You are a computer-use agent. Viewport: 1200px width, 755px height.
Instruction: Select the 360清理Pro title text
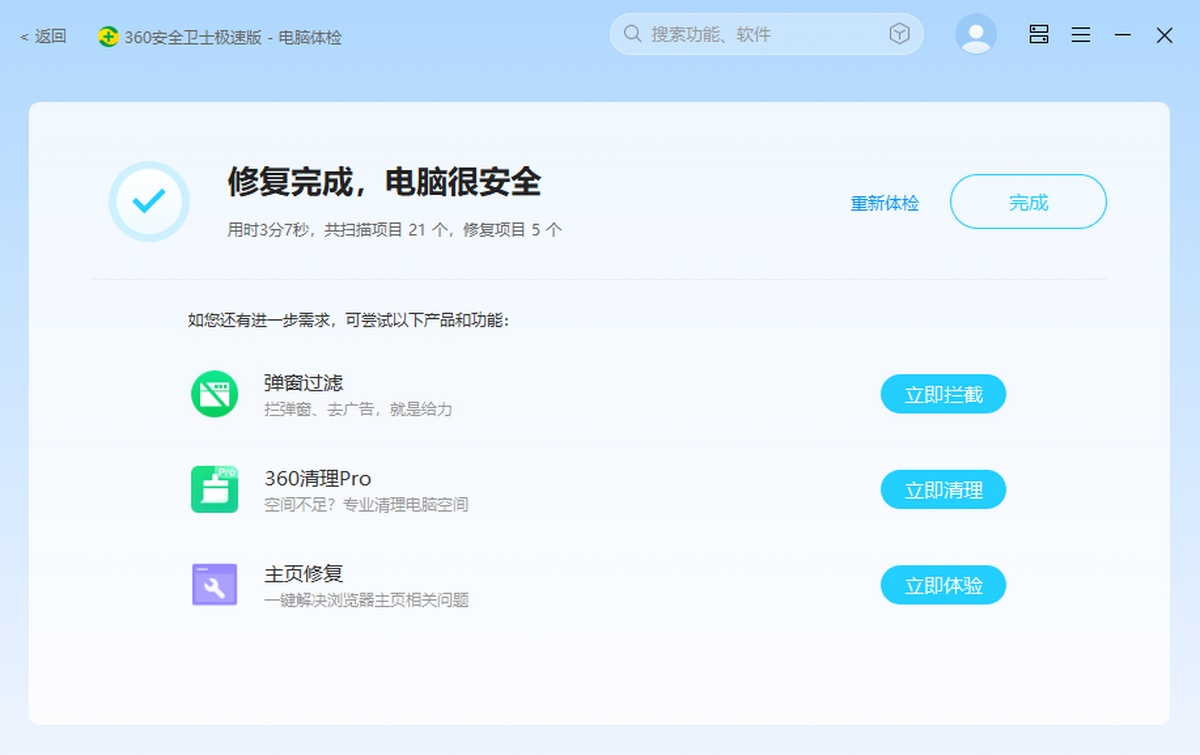pyautogui.click(x=318, y=479)
